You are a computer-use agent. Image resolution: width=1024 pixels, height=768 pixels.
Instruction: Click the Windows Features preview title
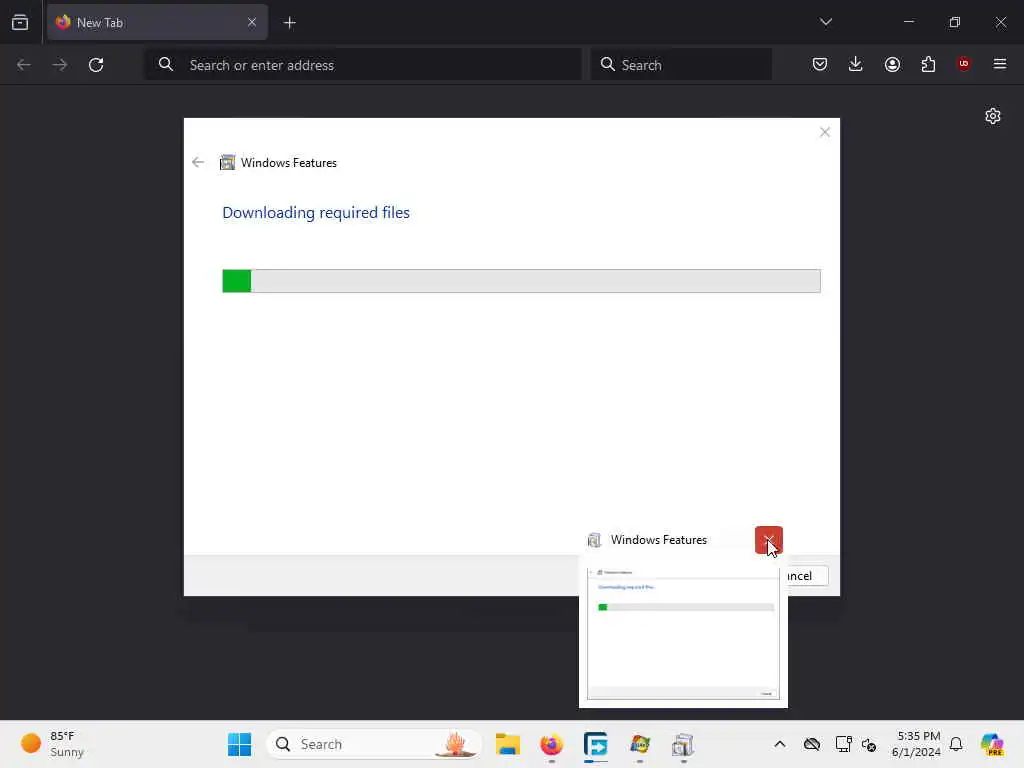tap(658, 540)
